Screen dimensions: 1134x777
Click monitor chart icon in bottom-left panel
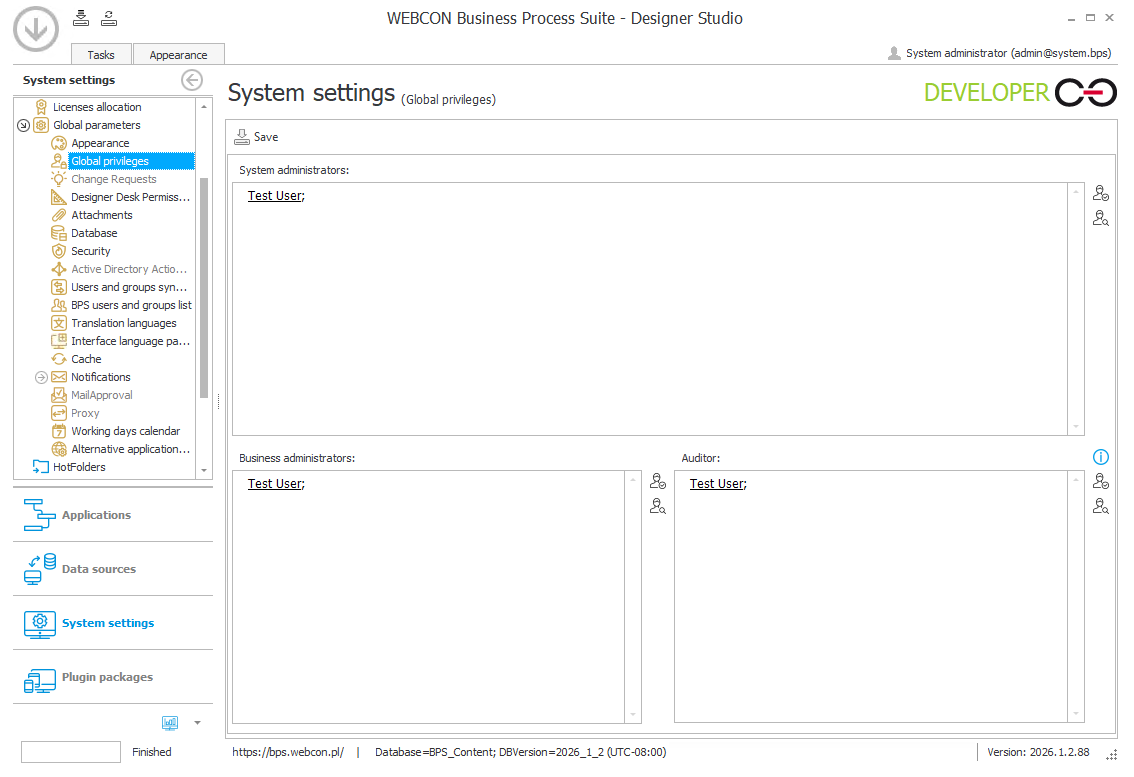170,722
